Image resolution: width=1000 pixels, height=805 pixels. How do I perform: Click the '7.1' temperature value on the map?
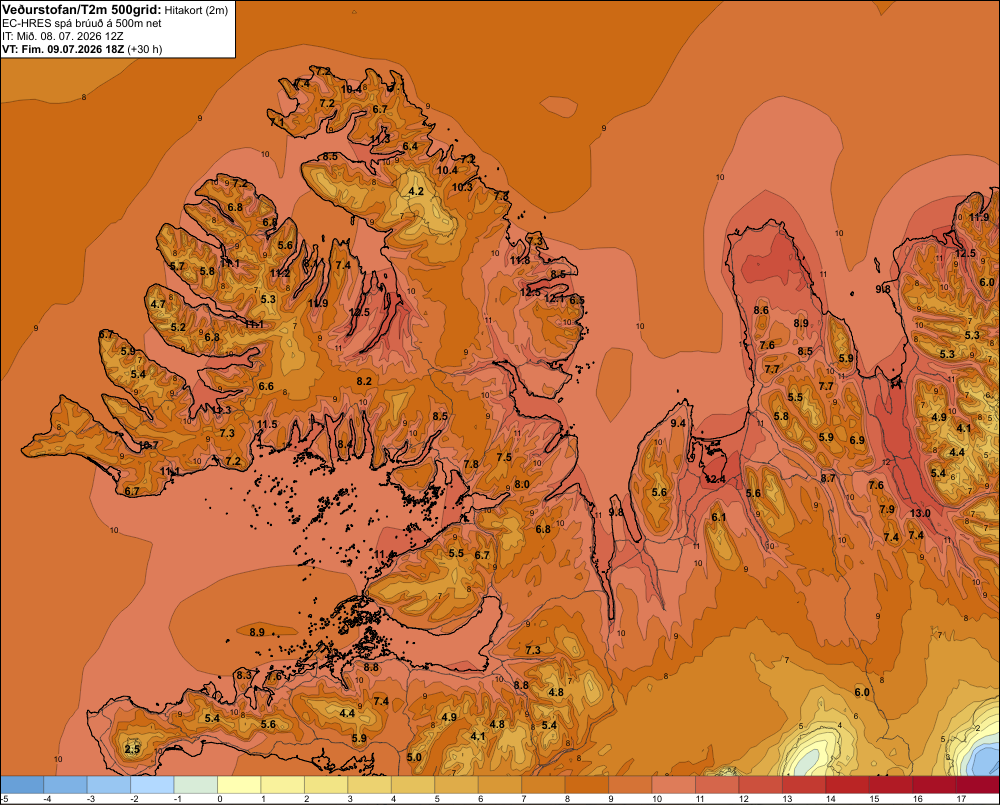click(277, 121)
